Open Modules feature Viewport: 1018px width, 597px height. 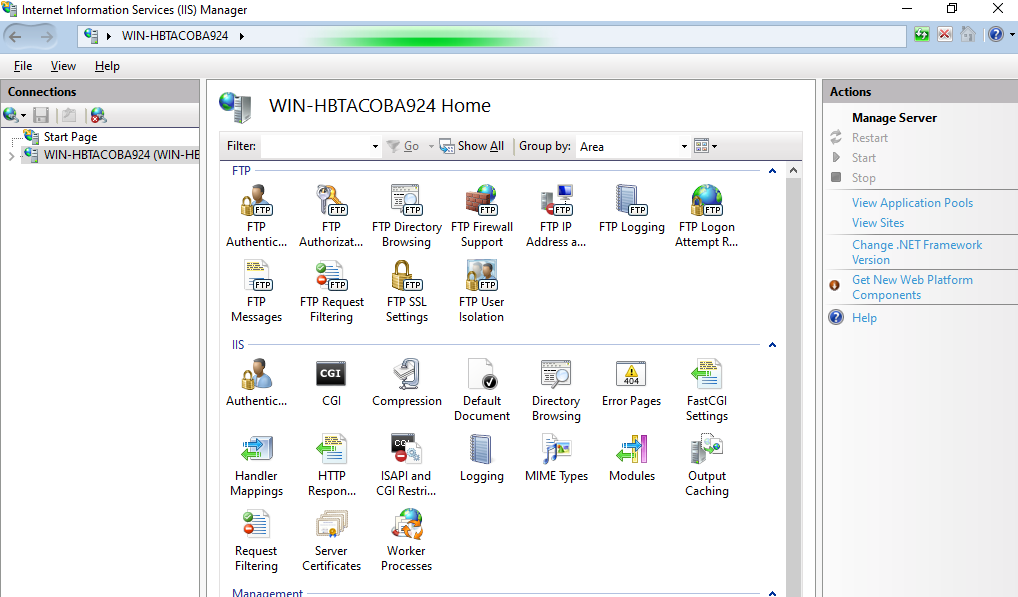(x=632, y=458)
